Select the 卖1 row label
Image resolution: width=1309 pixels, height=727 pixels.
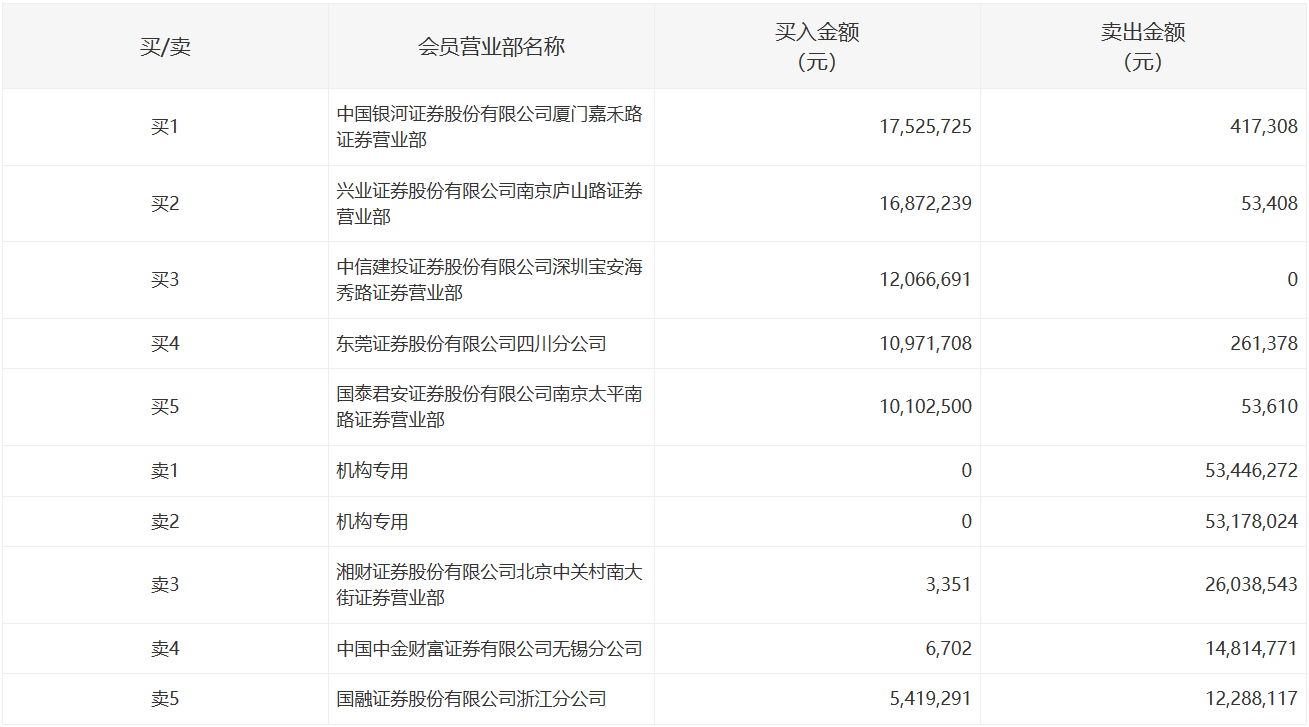pos(165,471)
